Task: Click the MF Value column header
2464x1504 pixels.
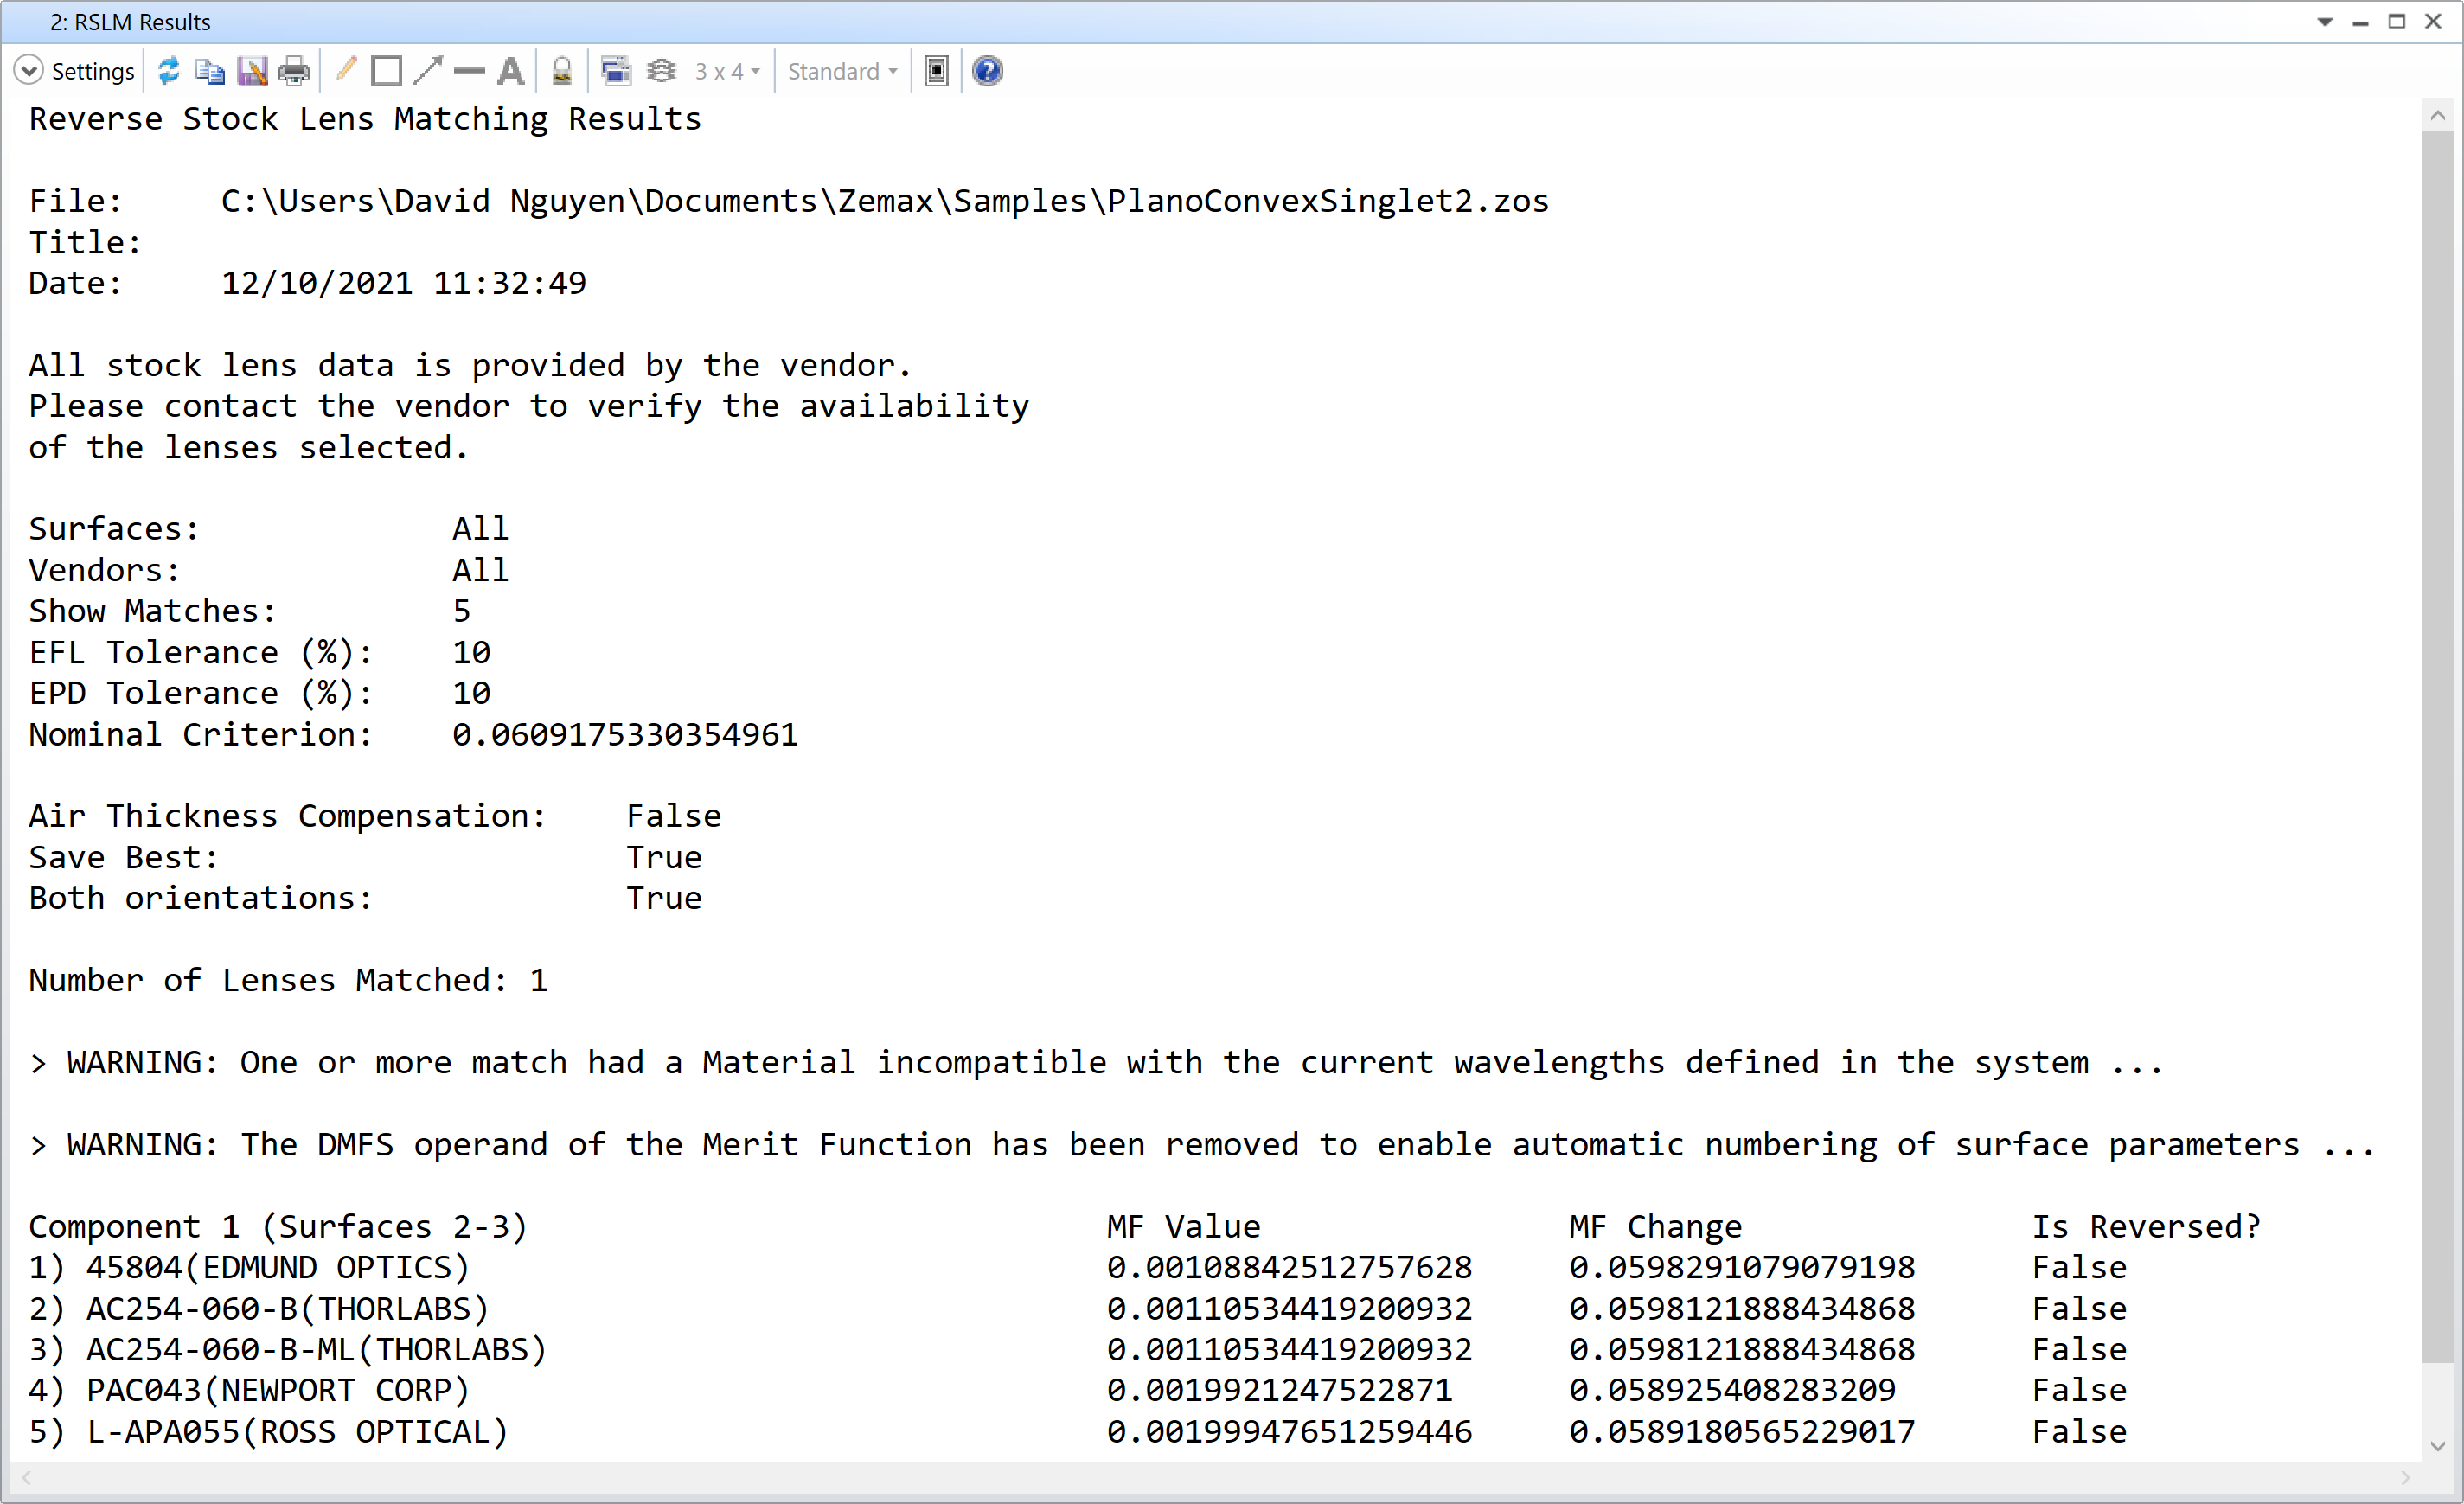Action: (x=1183, y=1226)
